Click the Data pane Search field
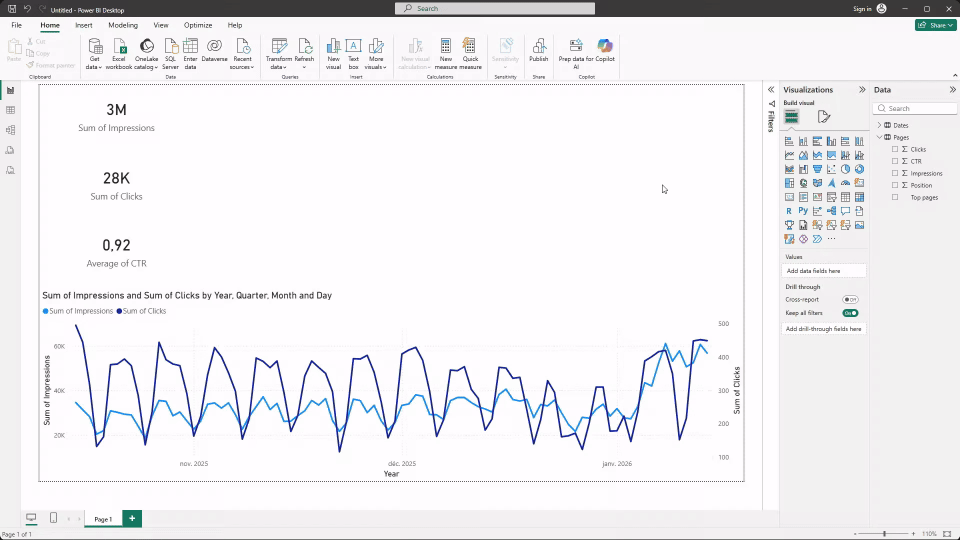960x540 pixels. pos(915,108)
